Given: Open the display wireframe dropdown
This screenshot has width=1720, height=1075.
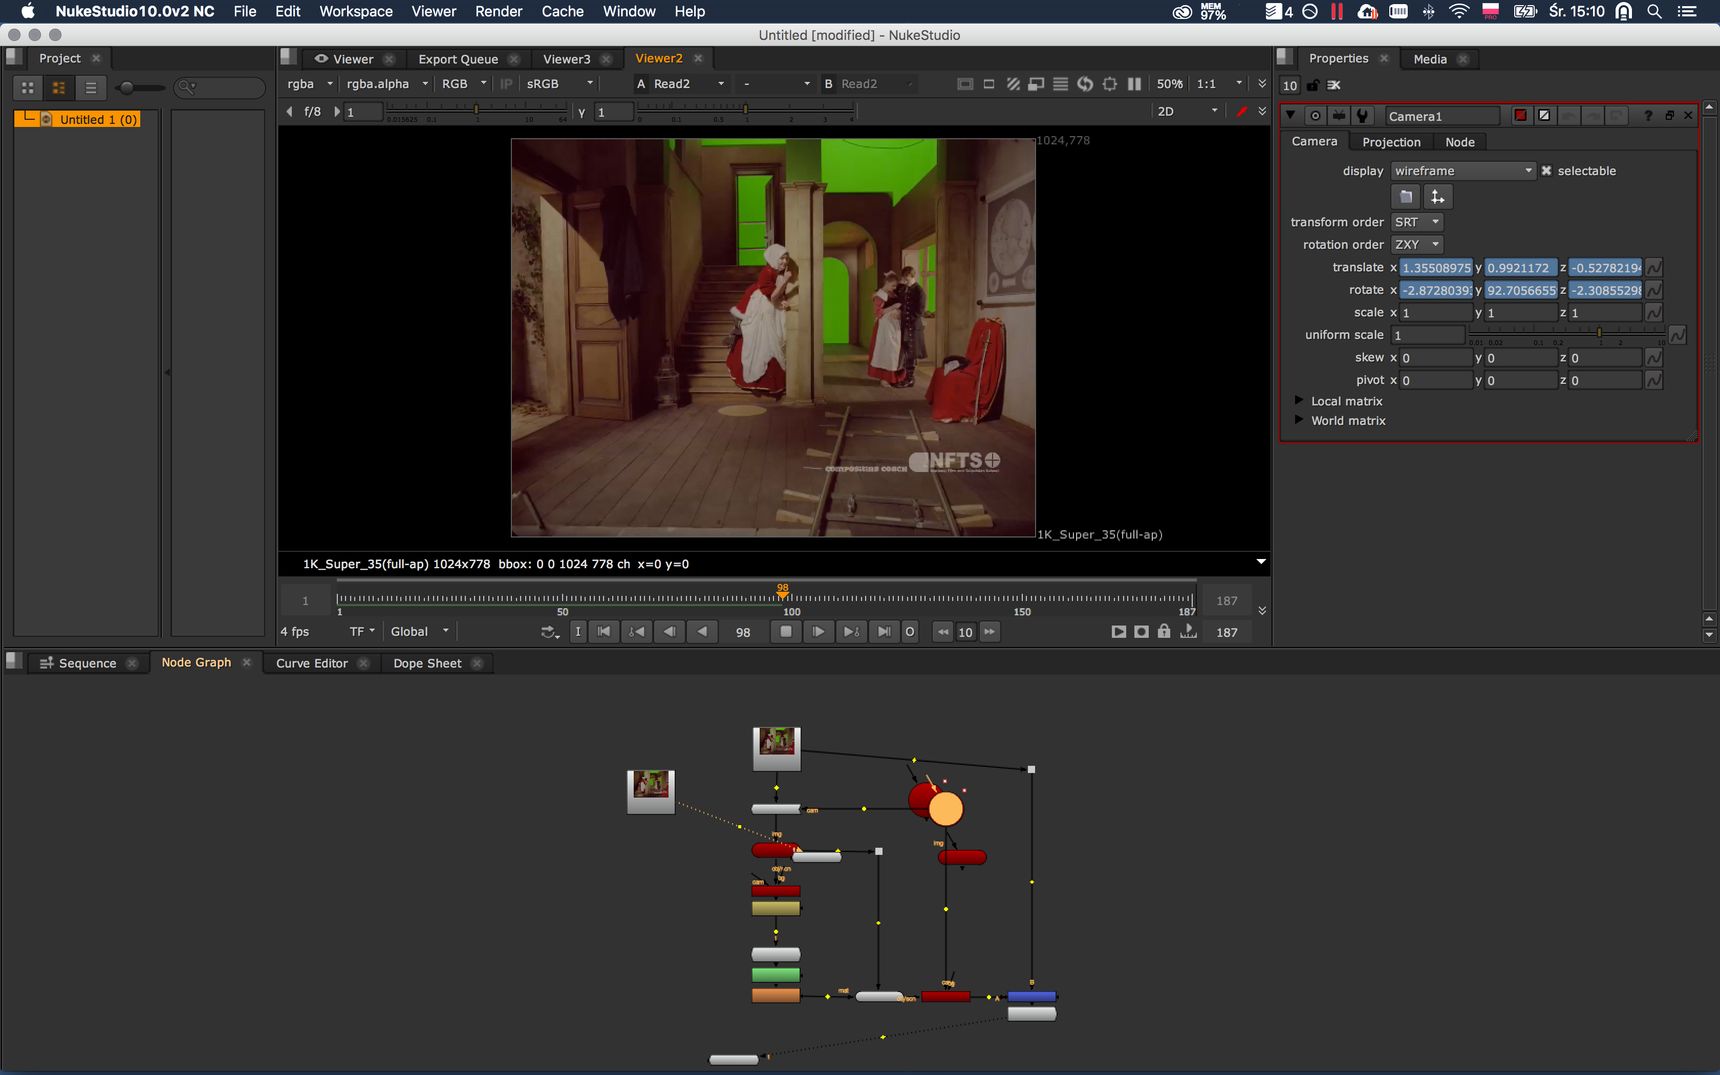Looking at the screenshot, I should 1463,171.
